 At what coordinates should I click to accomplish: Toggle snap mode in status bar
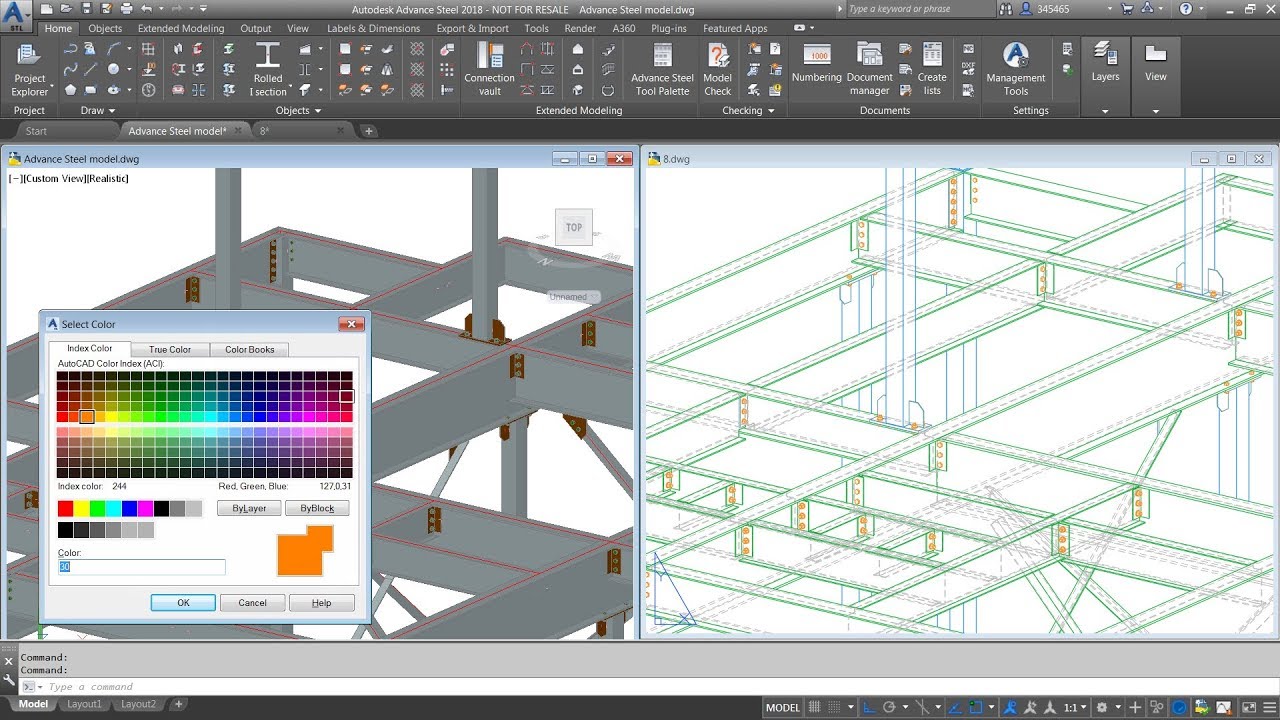(835, 707)
